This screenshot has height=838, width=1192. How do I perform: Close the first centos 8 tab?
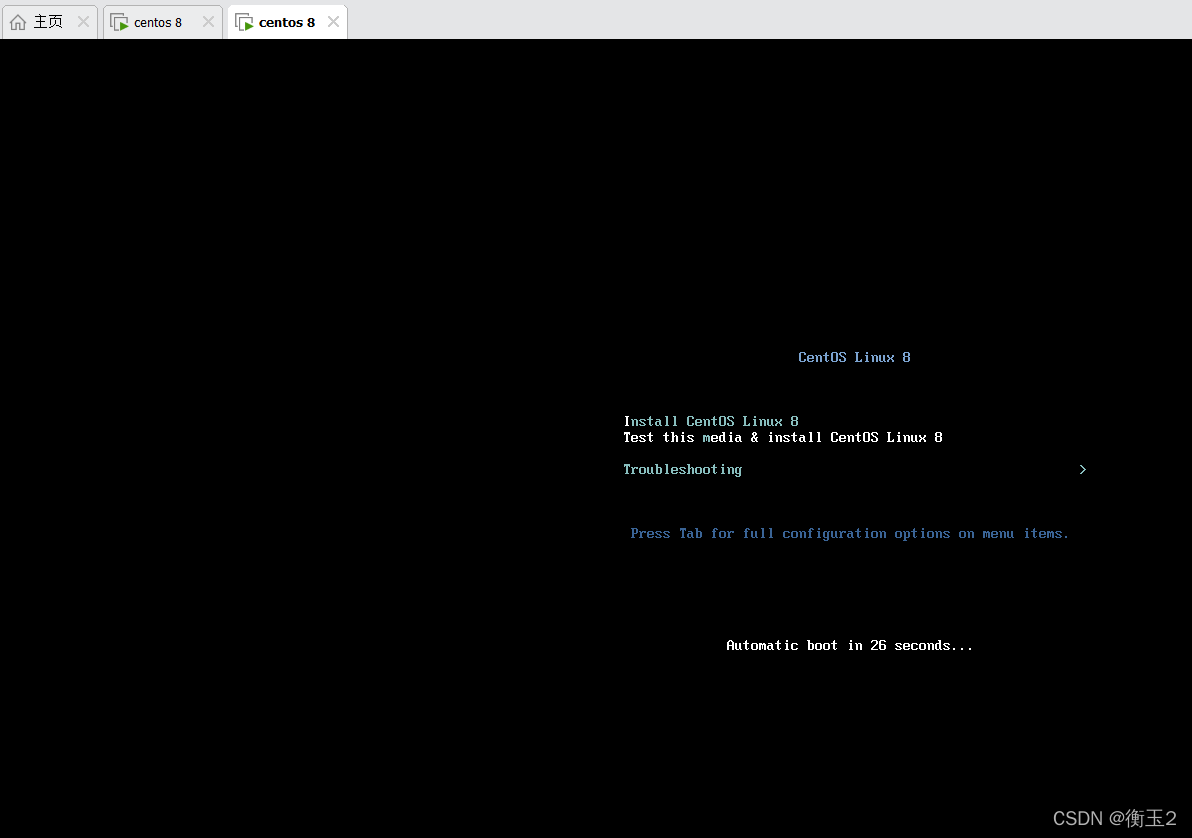click(208, 22)
